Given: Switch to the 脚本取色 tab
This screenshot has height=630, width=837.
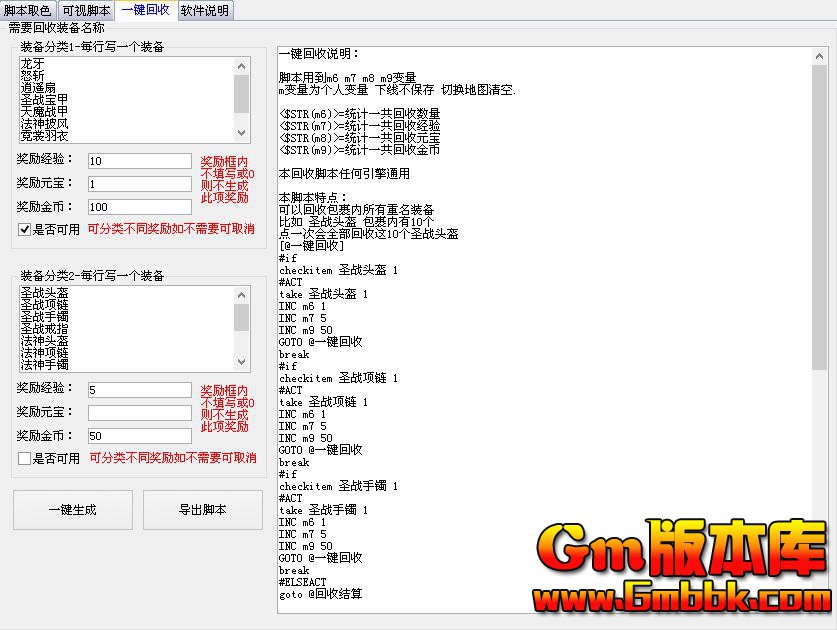Looking at the screenshot, I should point(27,11).
